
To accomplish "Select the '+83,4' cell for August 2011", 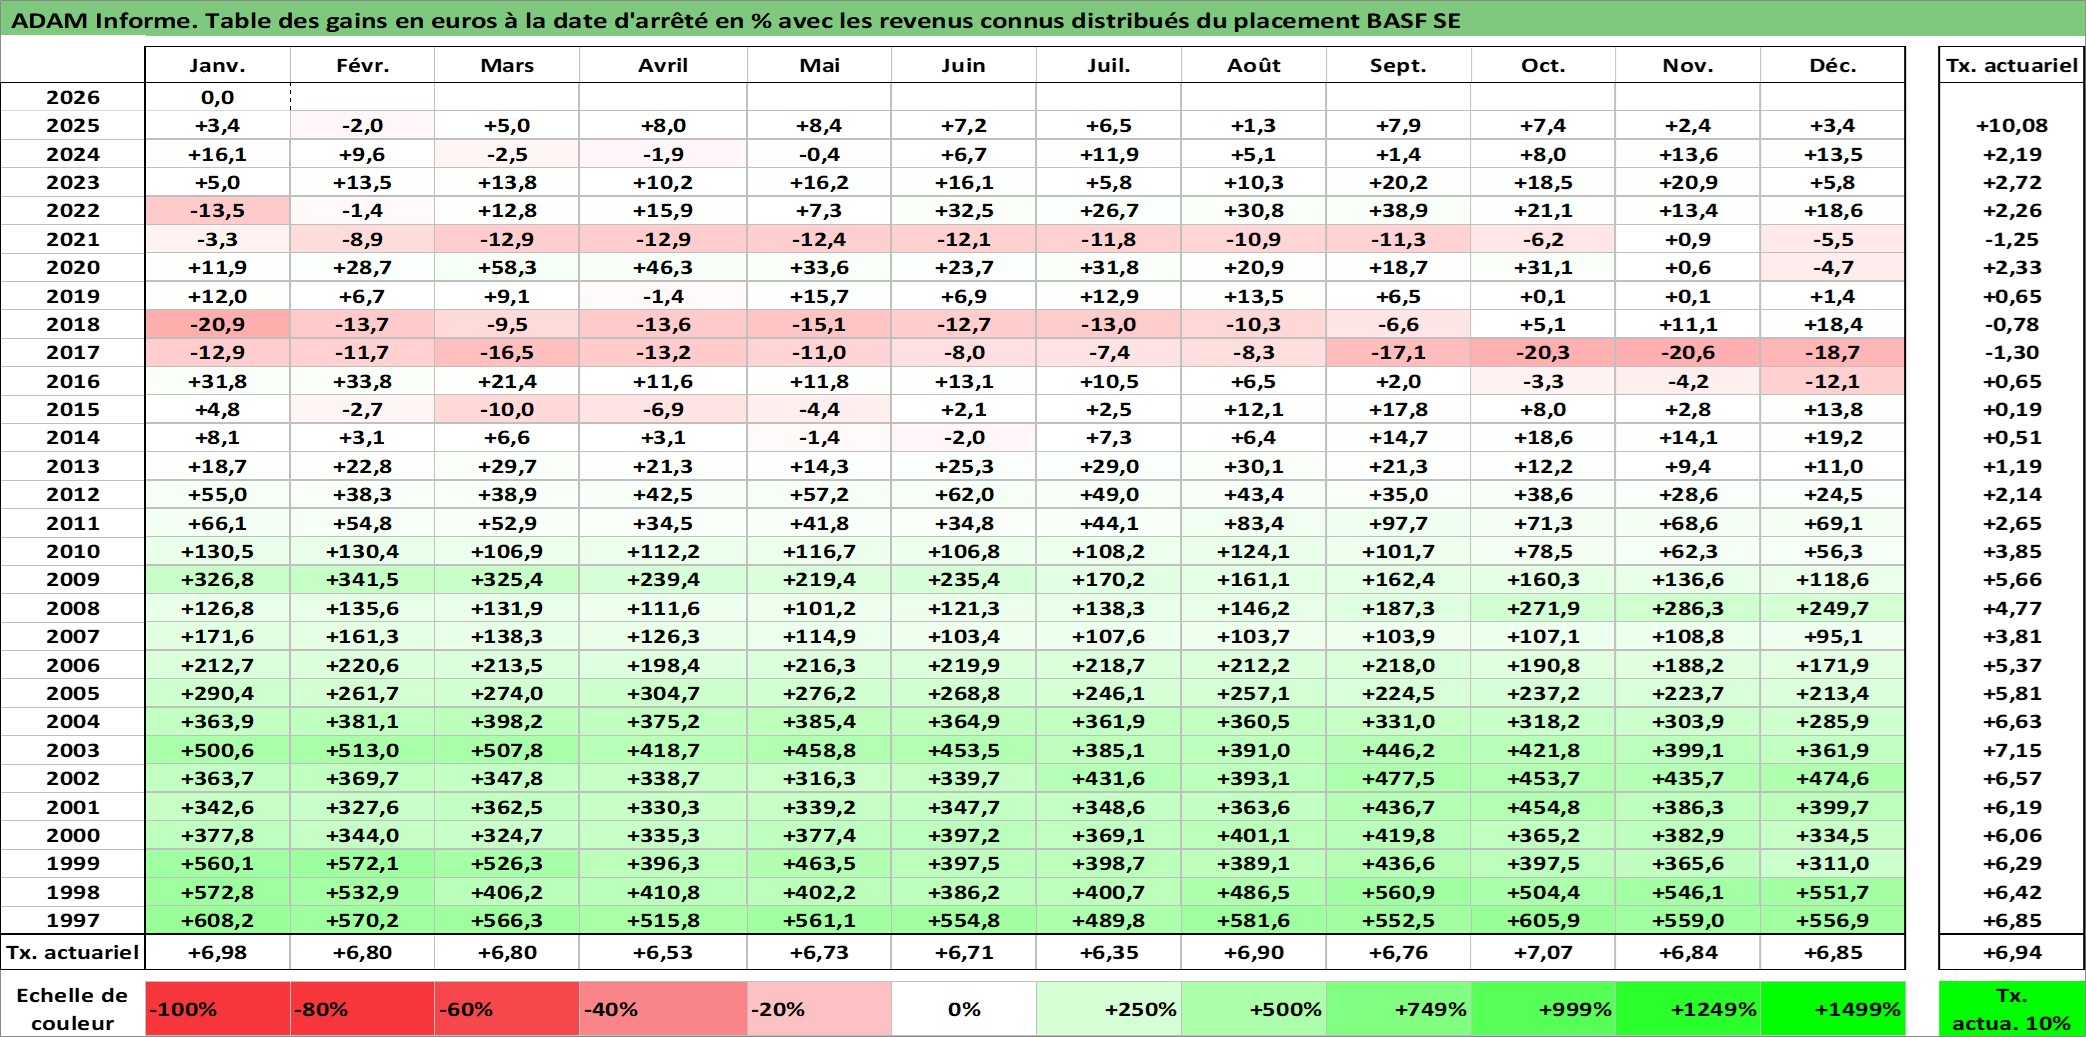I will (x=1254, y=523).
